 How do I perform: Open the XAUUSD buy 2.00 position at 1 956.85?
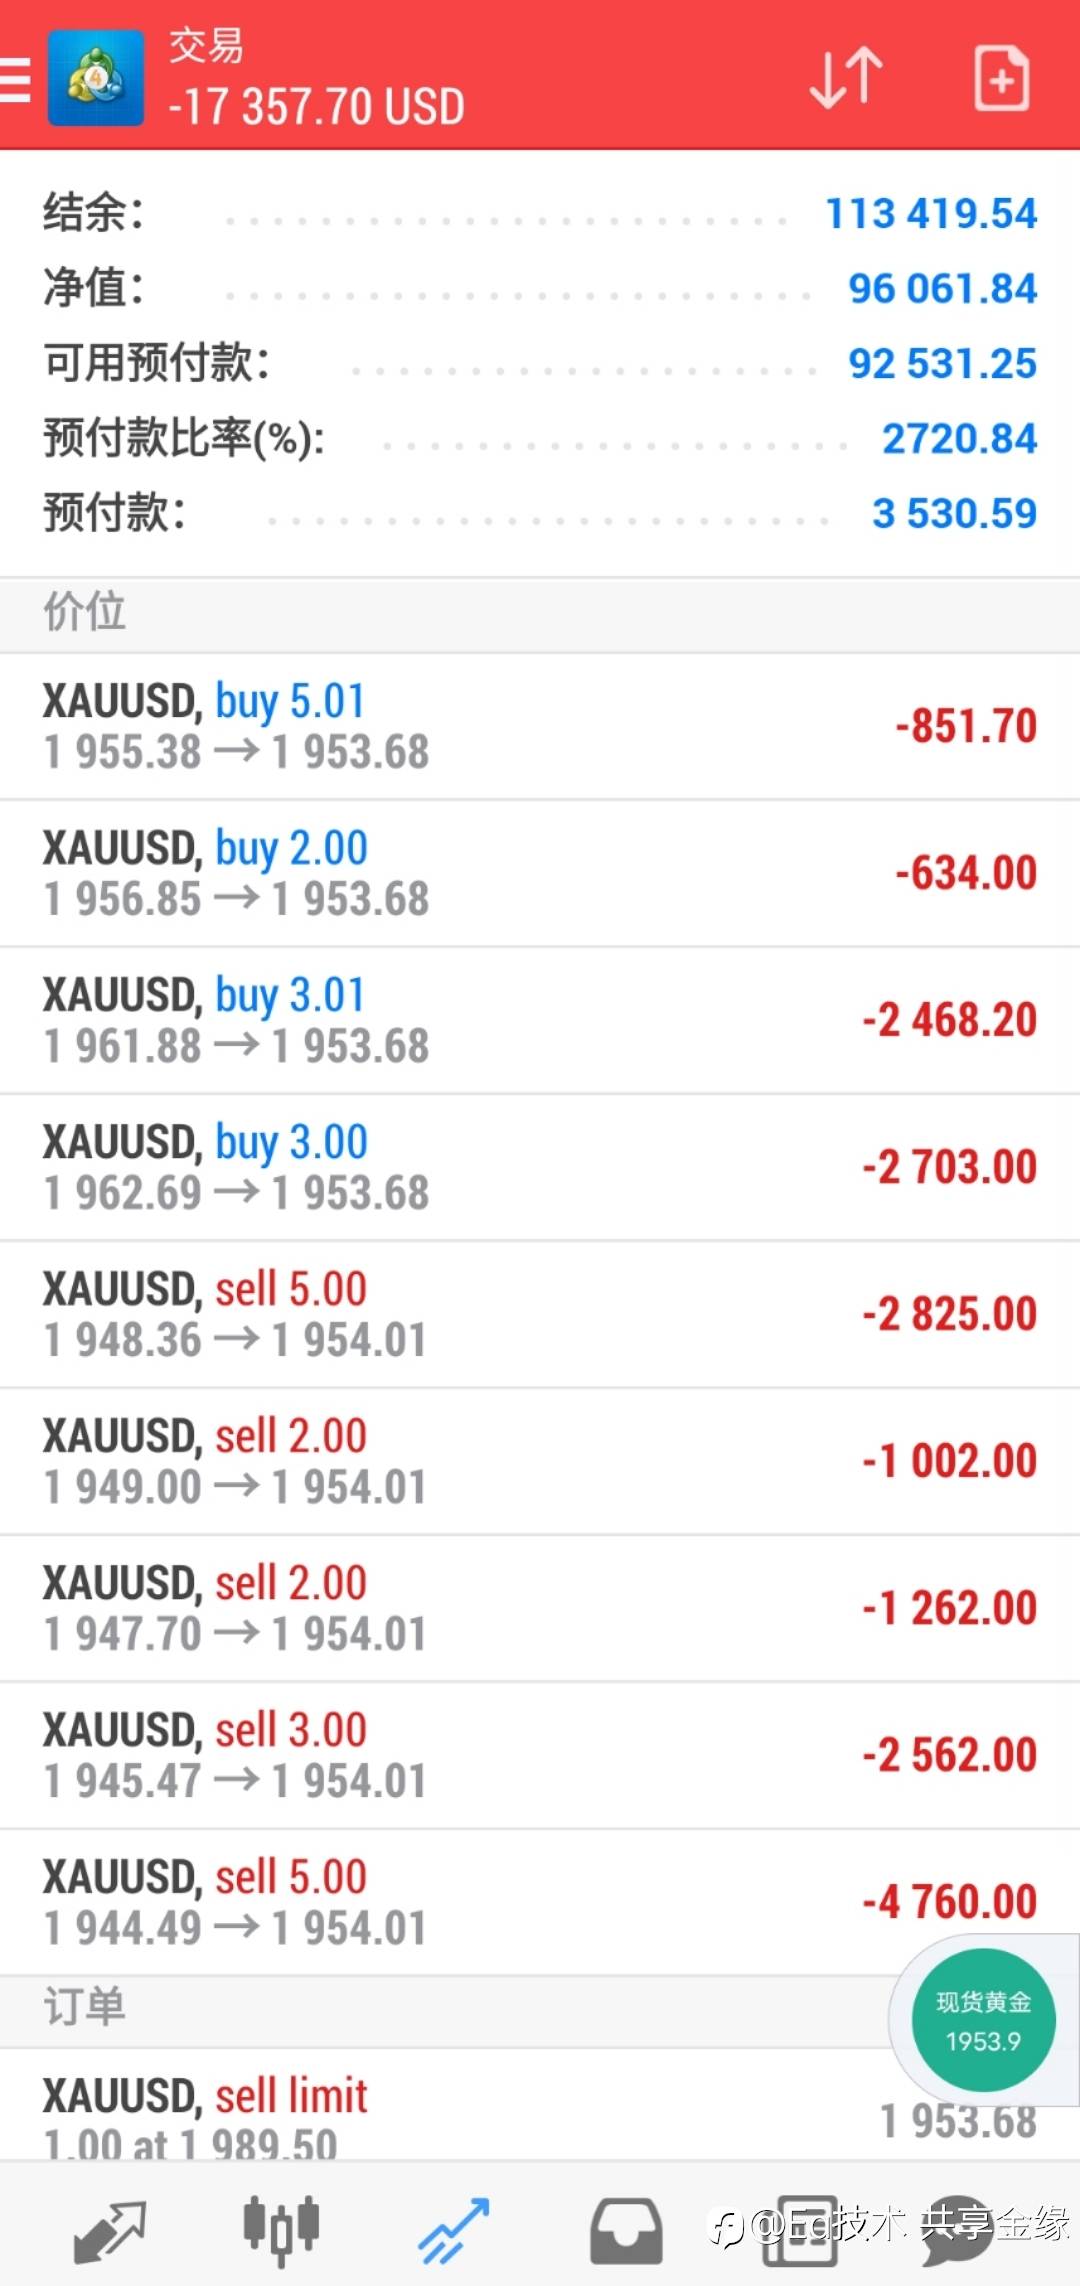tap(540, 874)
